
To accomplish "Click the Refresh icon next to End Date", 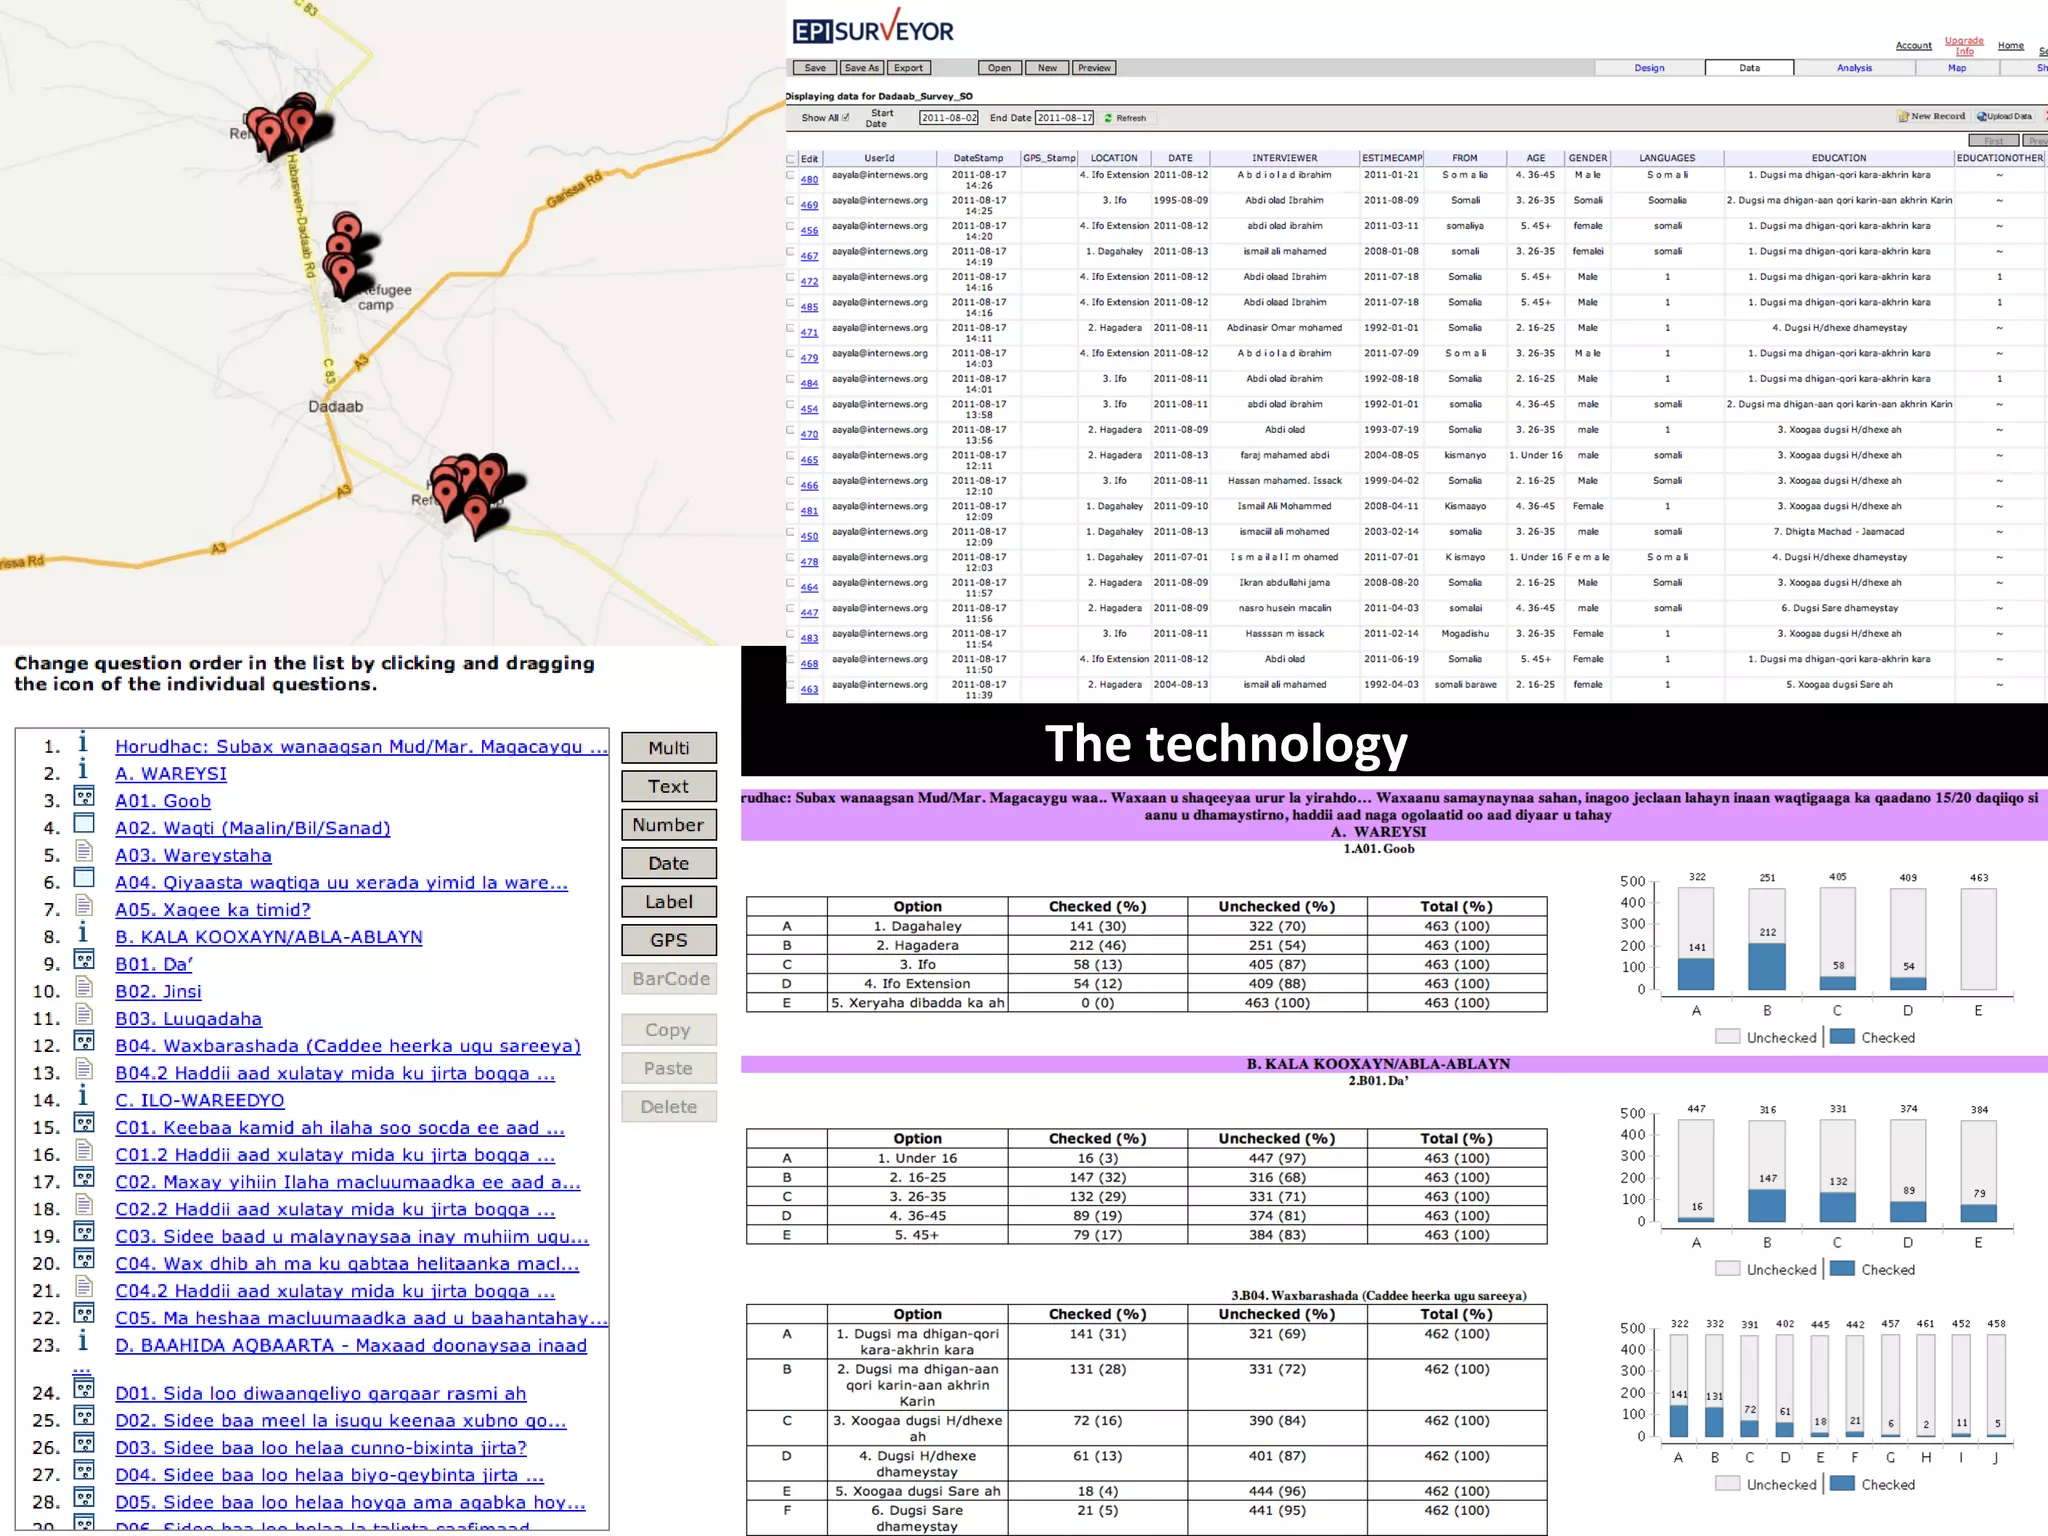I will [1108, 118].
